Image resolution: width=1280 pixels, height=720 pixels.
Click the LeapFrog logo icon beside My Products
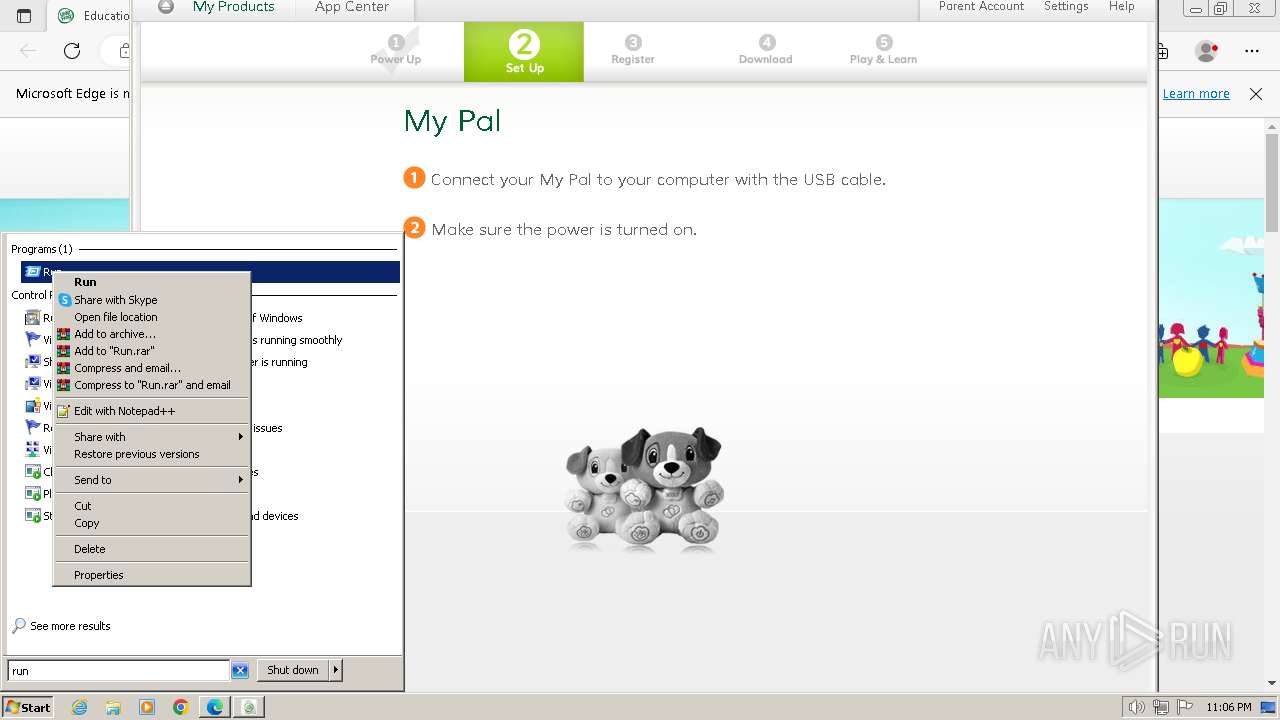[x=166, y=7]
